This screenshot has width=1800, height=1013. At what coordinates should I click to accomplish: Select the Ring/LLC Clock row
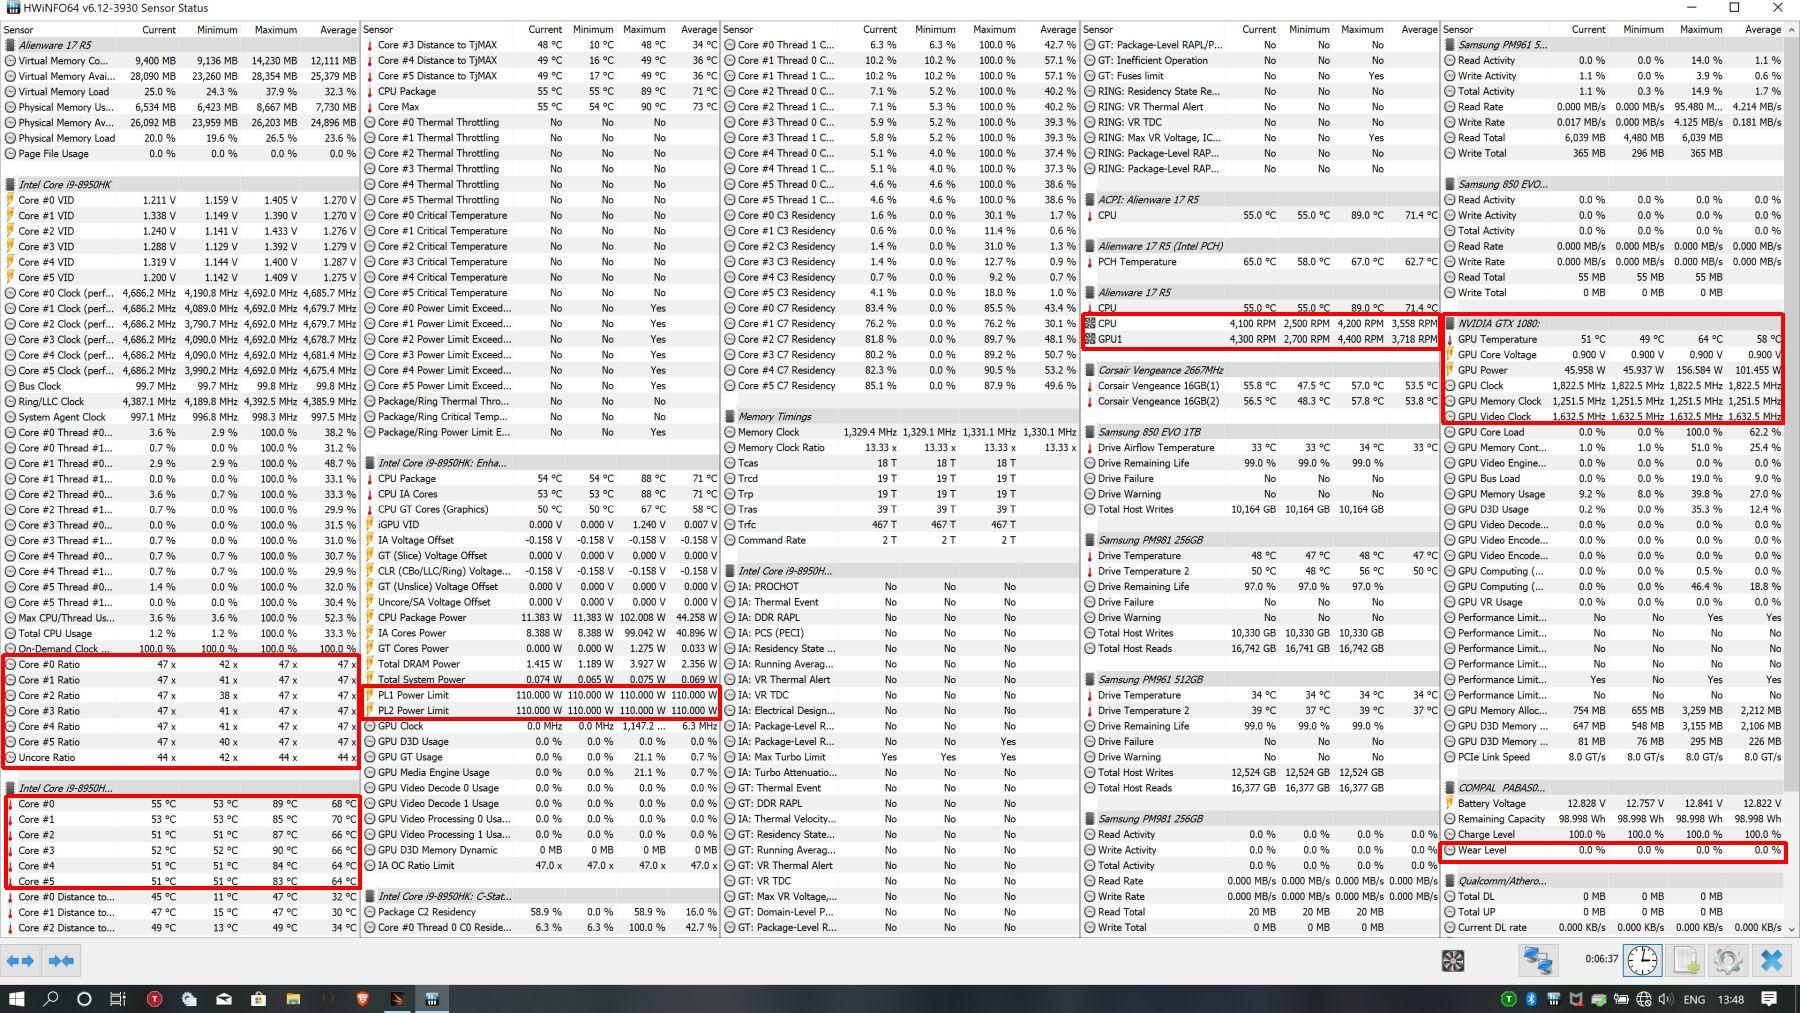click(180, 401)
